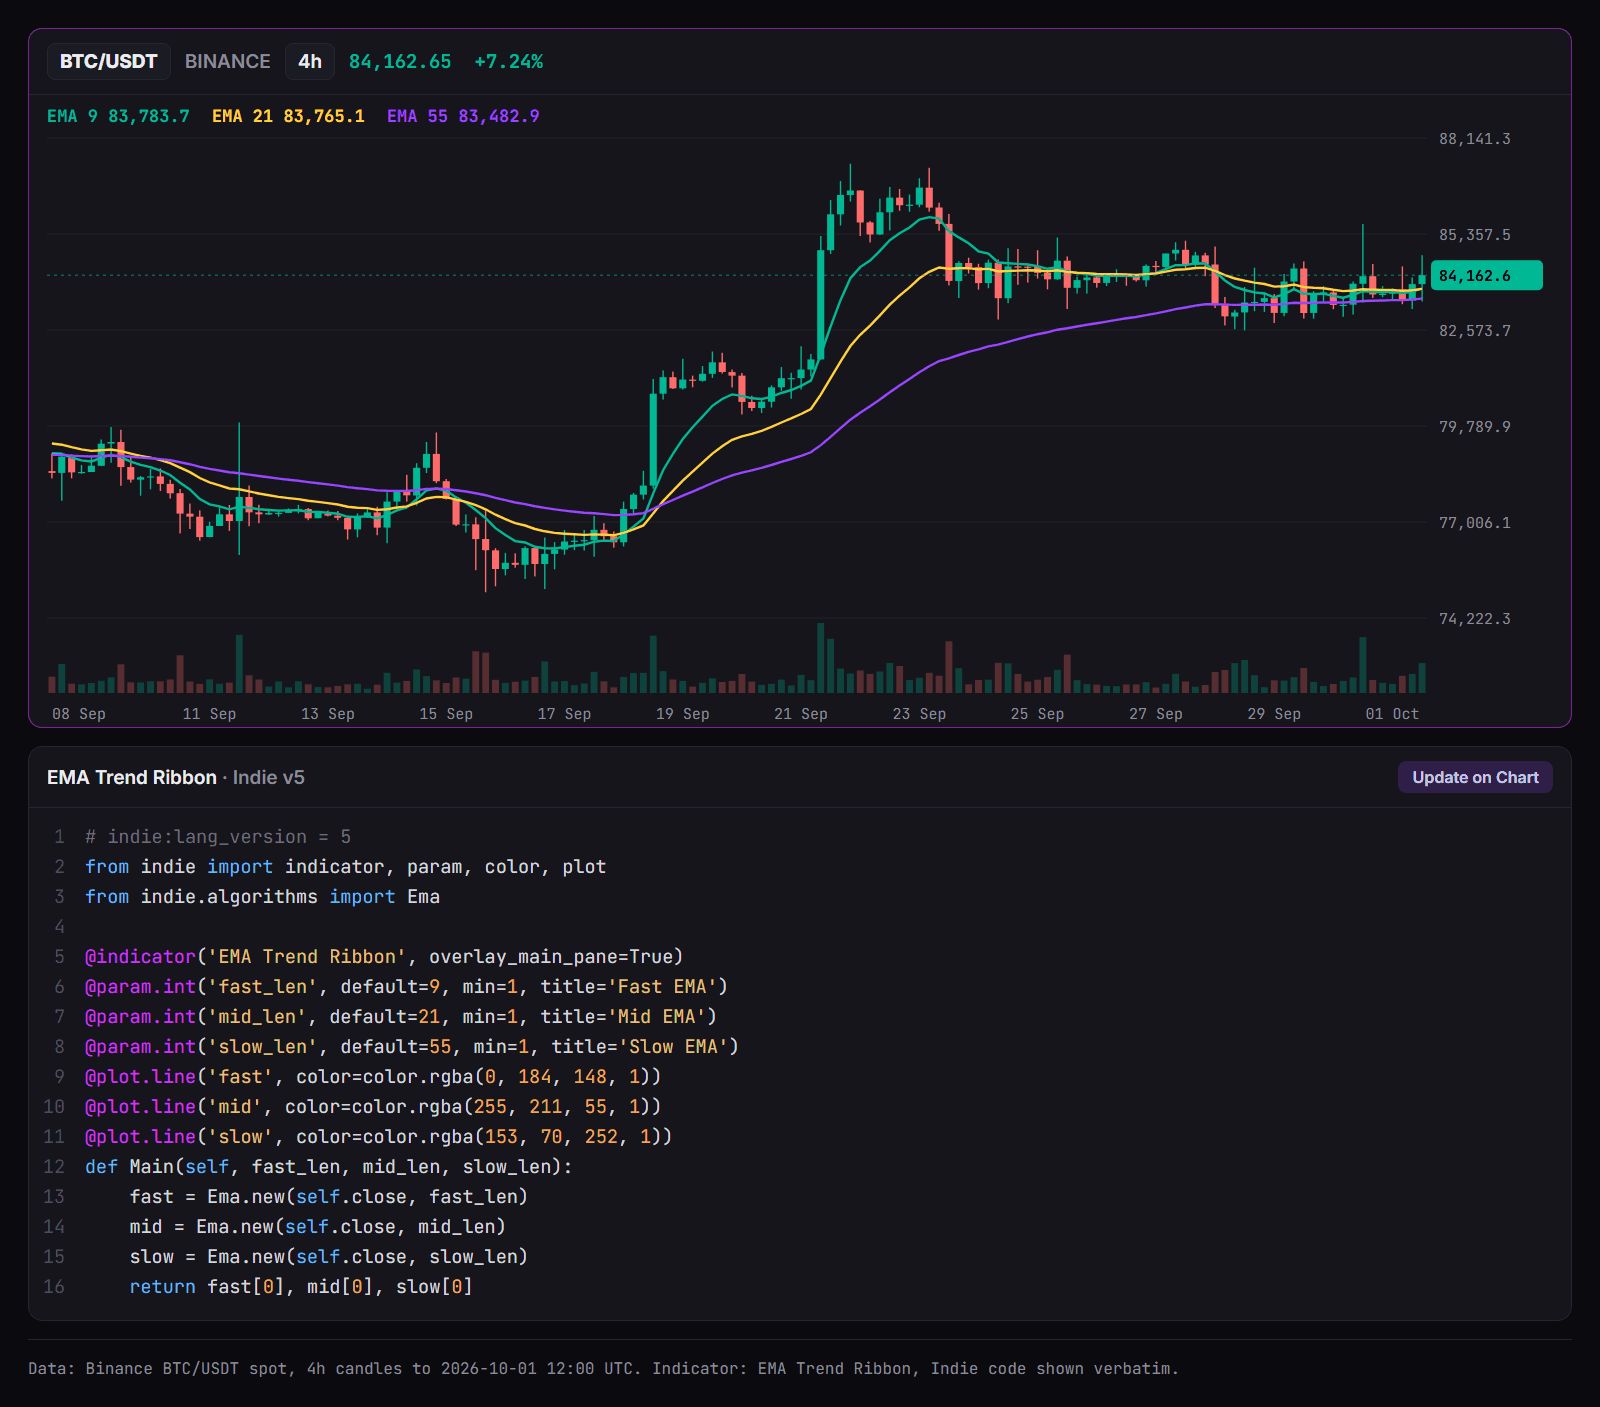The height and width of the screenshot is (1407, 1600).
Task: Click the fast_len param code line
Action: (406, 986)
